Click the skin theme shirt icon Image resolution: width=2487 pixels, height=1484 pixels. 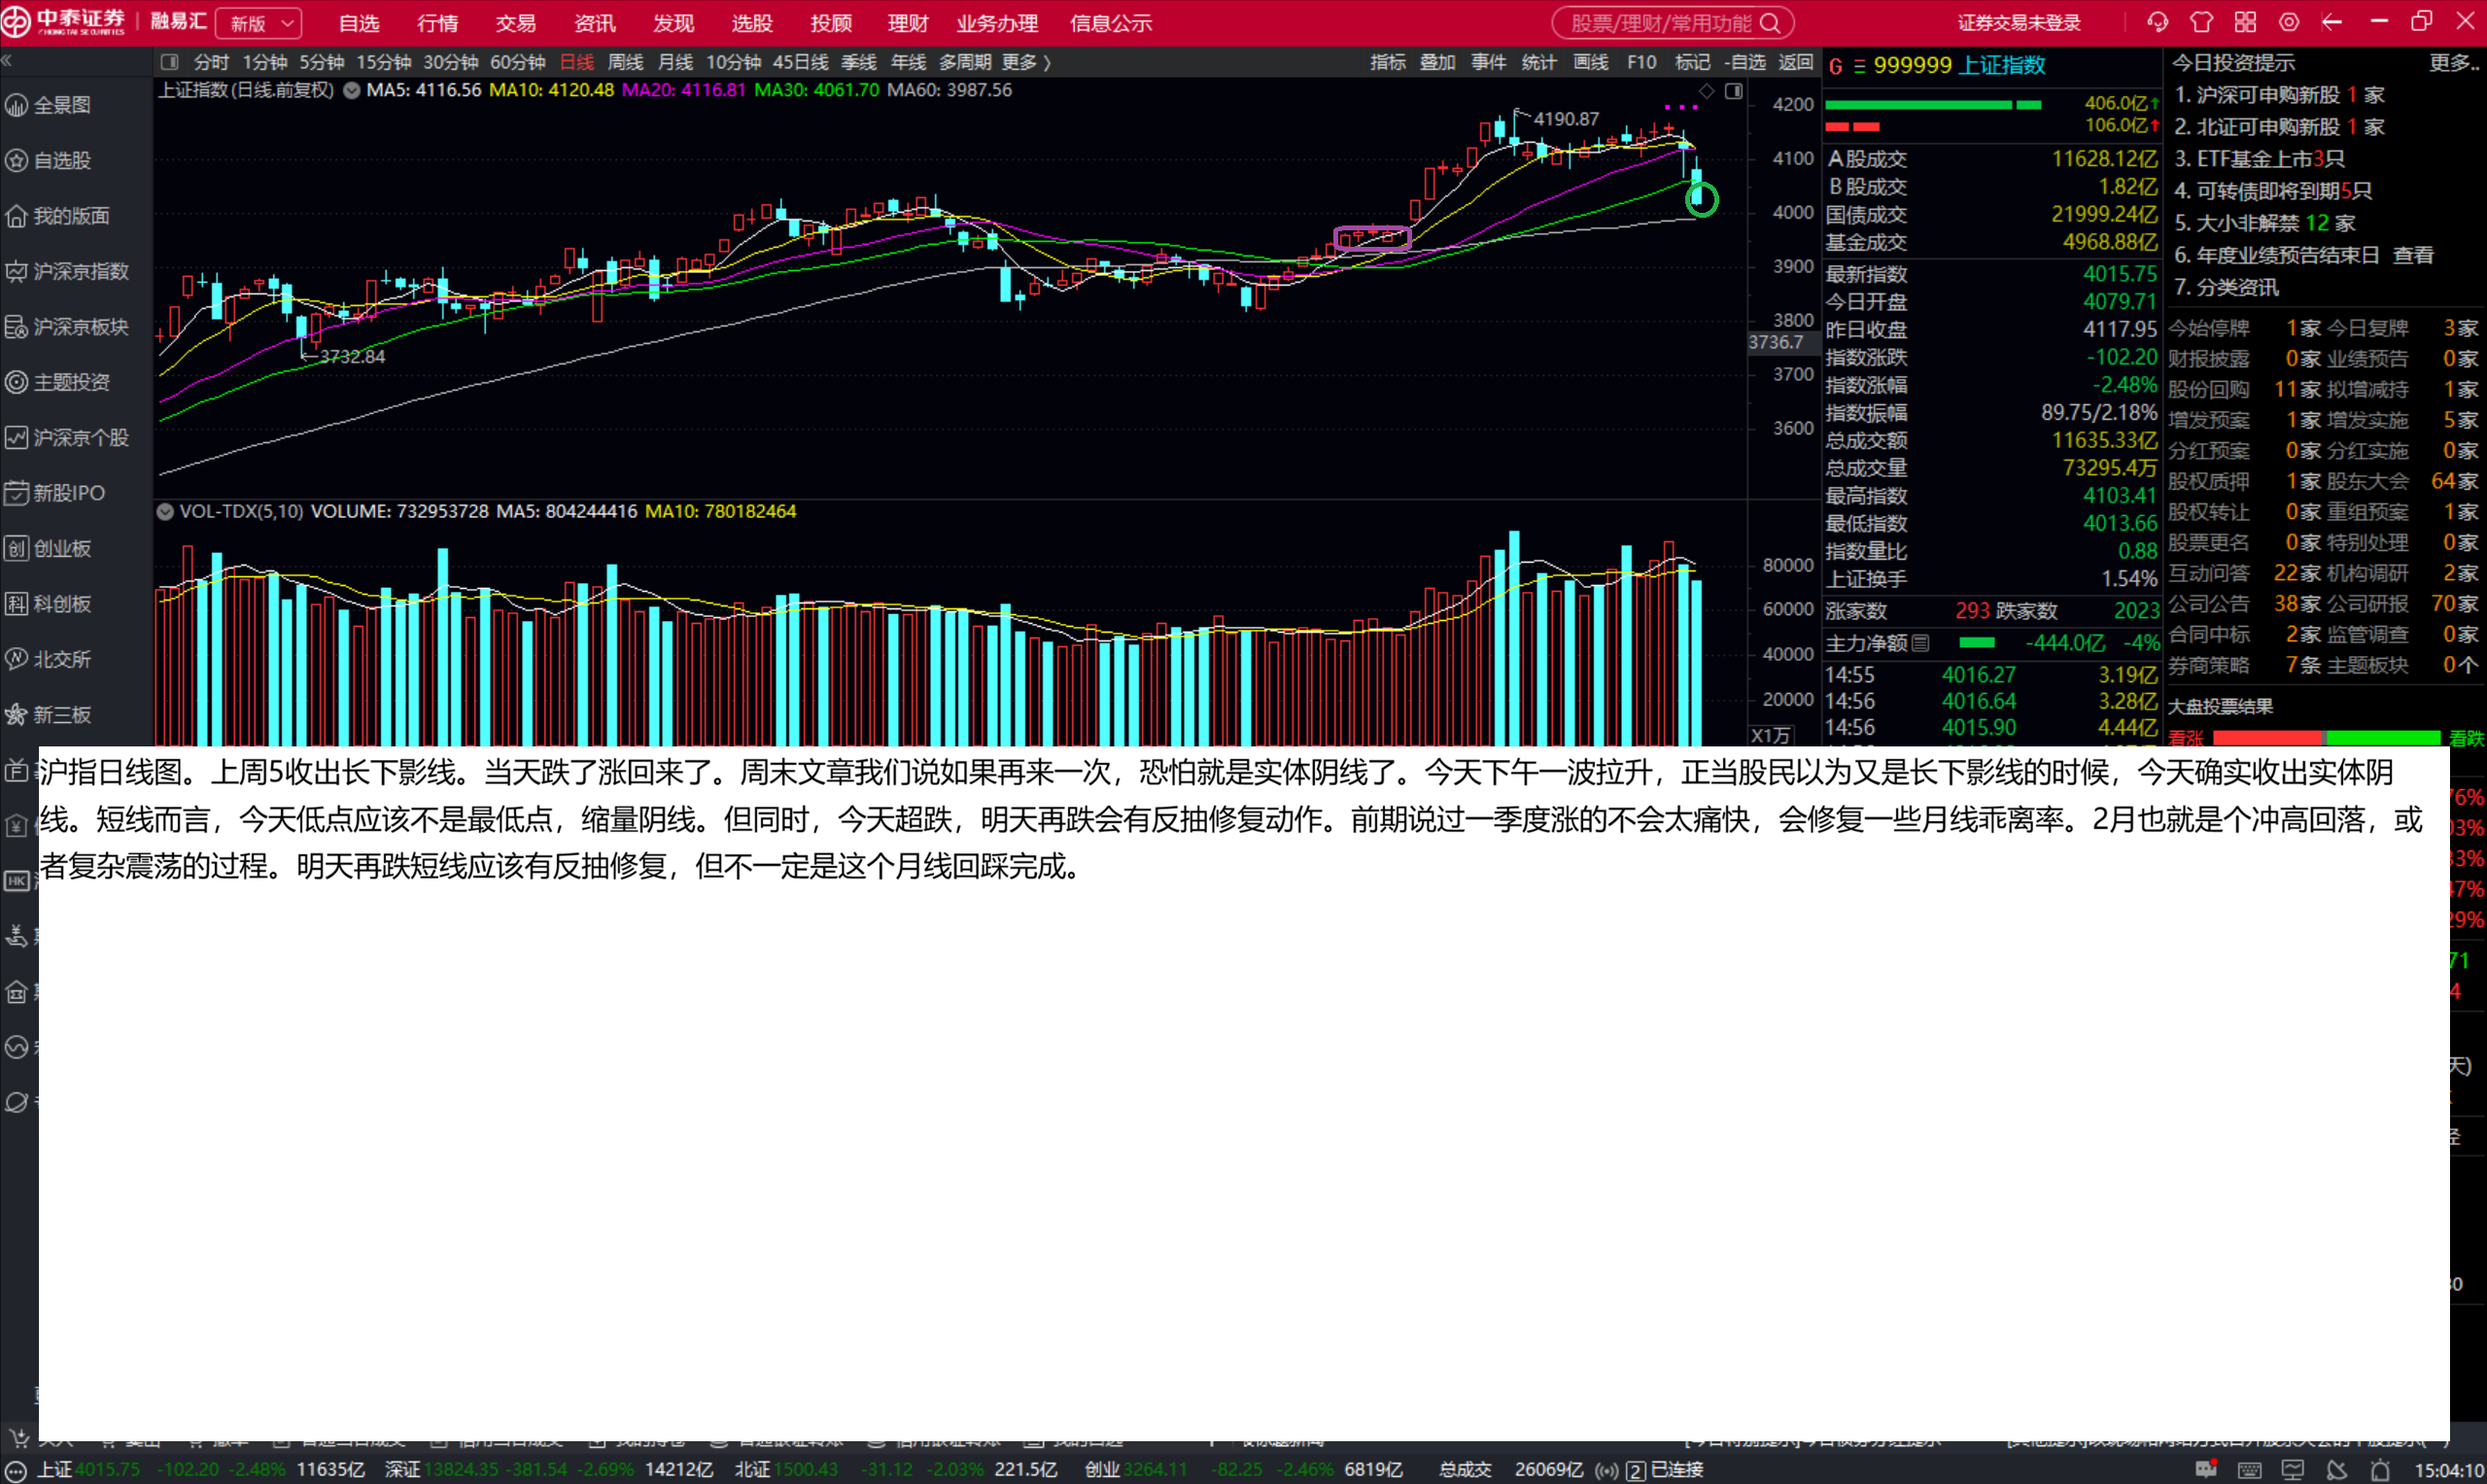pos(2201,22)
